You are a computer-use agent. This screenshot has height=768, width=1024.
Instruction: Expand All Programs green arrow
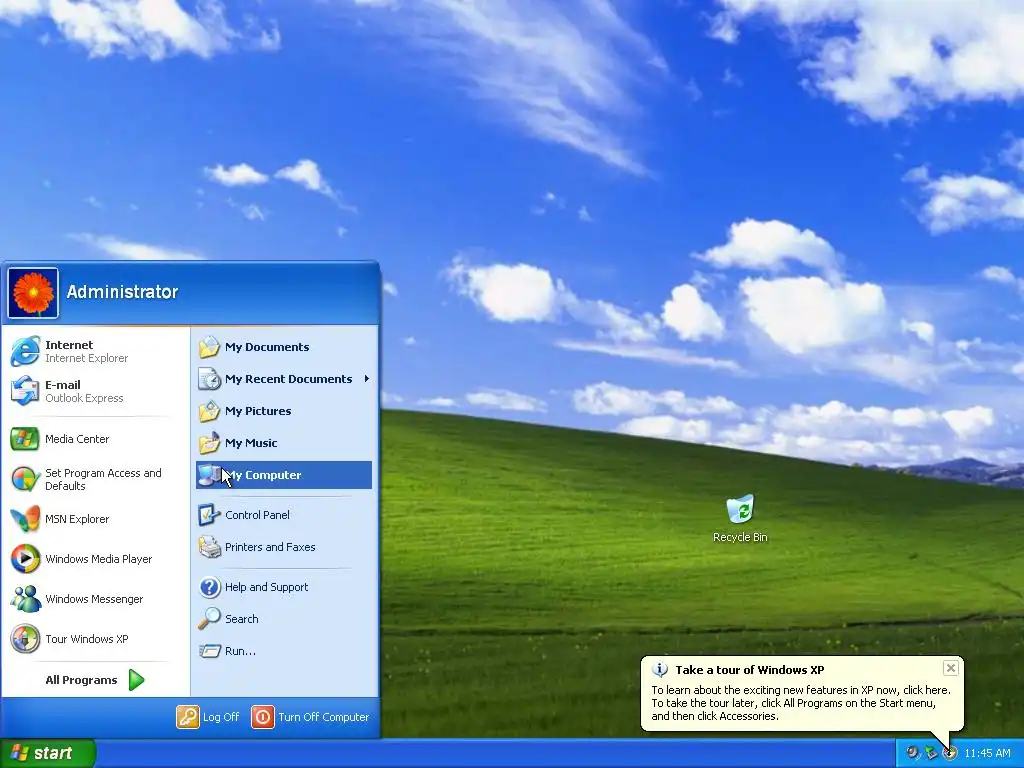(136, 680)
